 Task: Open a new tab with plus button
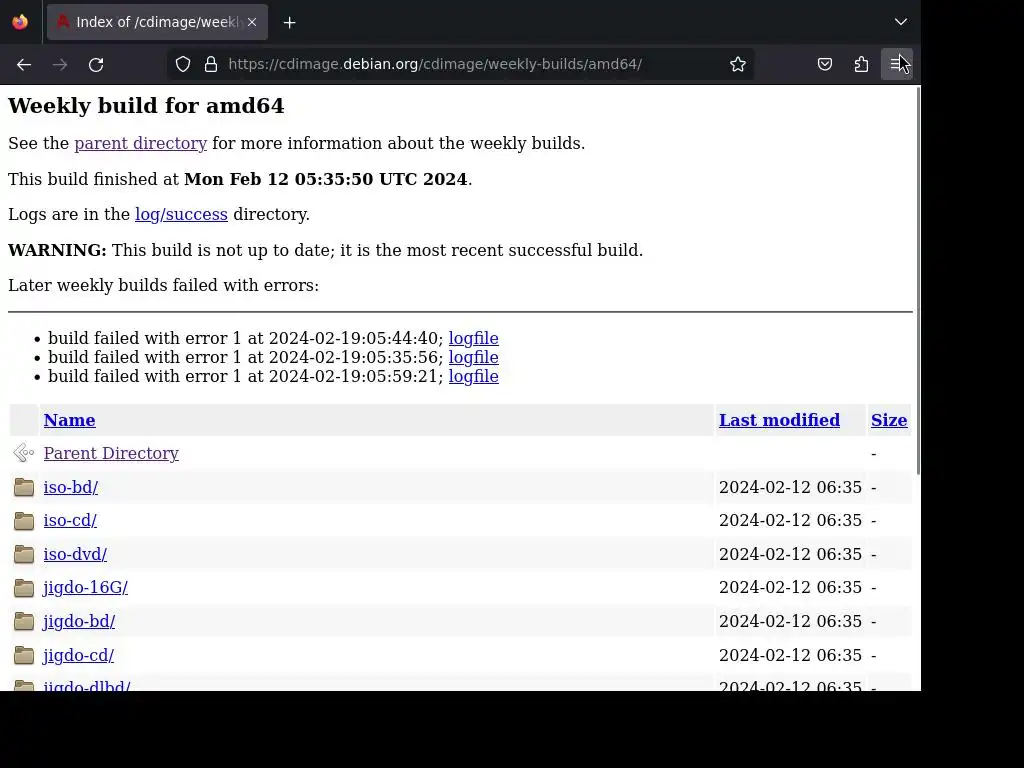click(x=289, y=22)
